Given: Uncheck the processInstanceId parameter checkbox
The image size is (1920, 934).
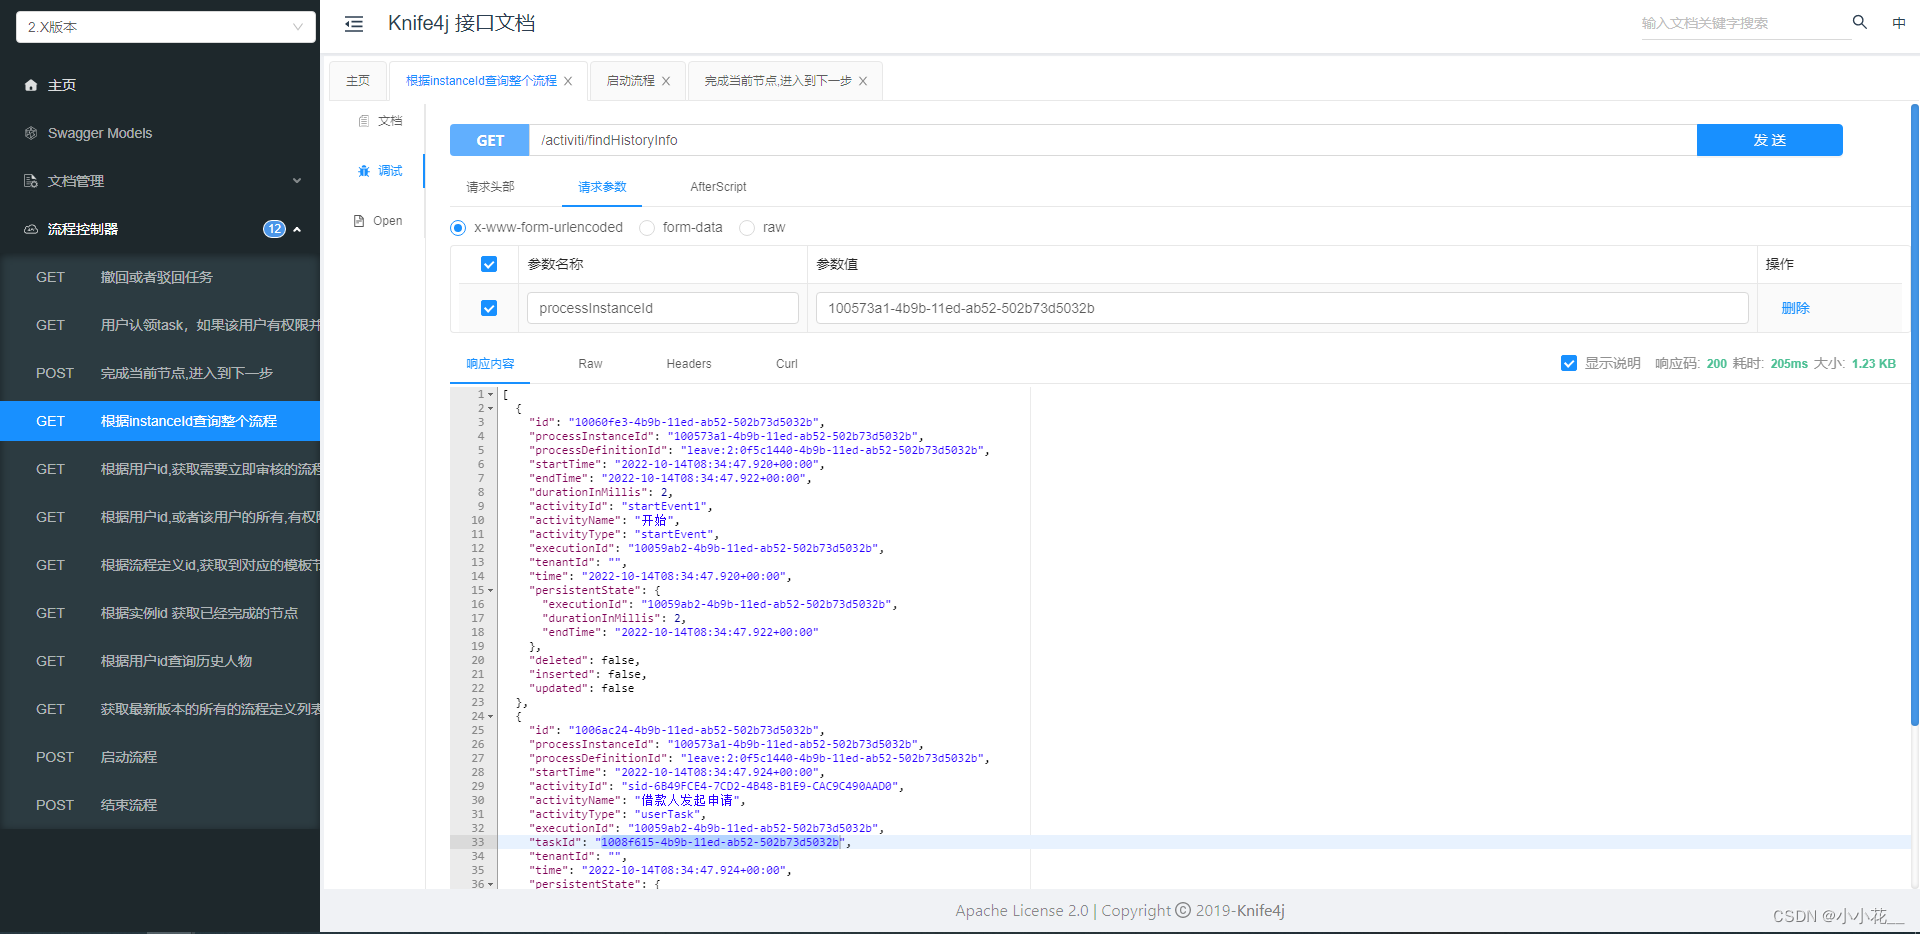Looking at the screenshot, I should click(489, 308).
